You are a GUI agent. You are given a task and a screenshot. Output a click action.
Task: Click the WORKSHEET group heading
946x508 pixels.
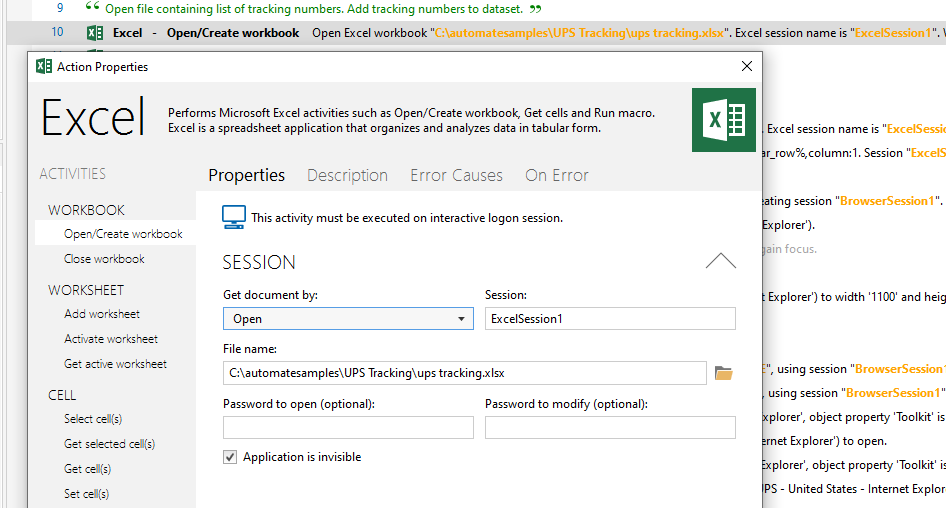(86, 290)
